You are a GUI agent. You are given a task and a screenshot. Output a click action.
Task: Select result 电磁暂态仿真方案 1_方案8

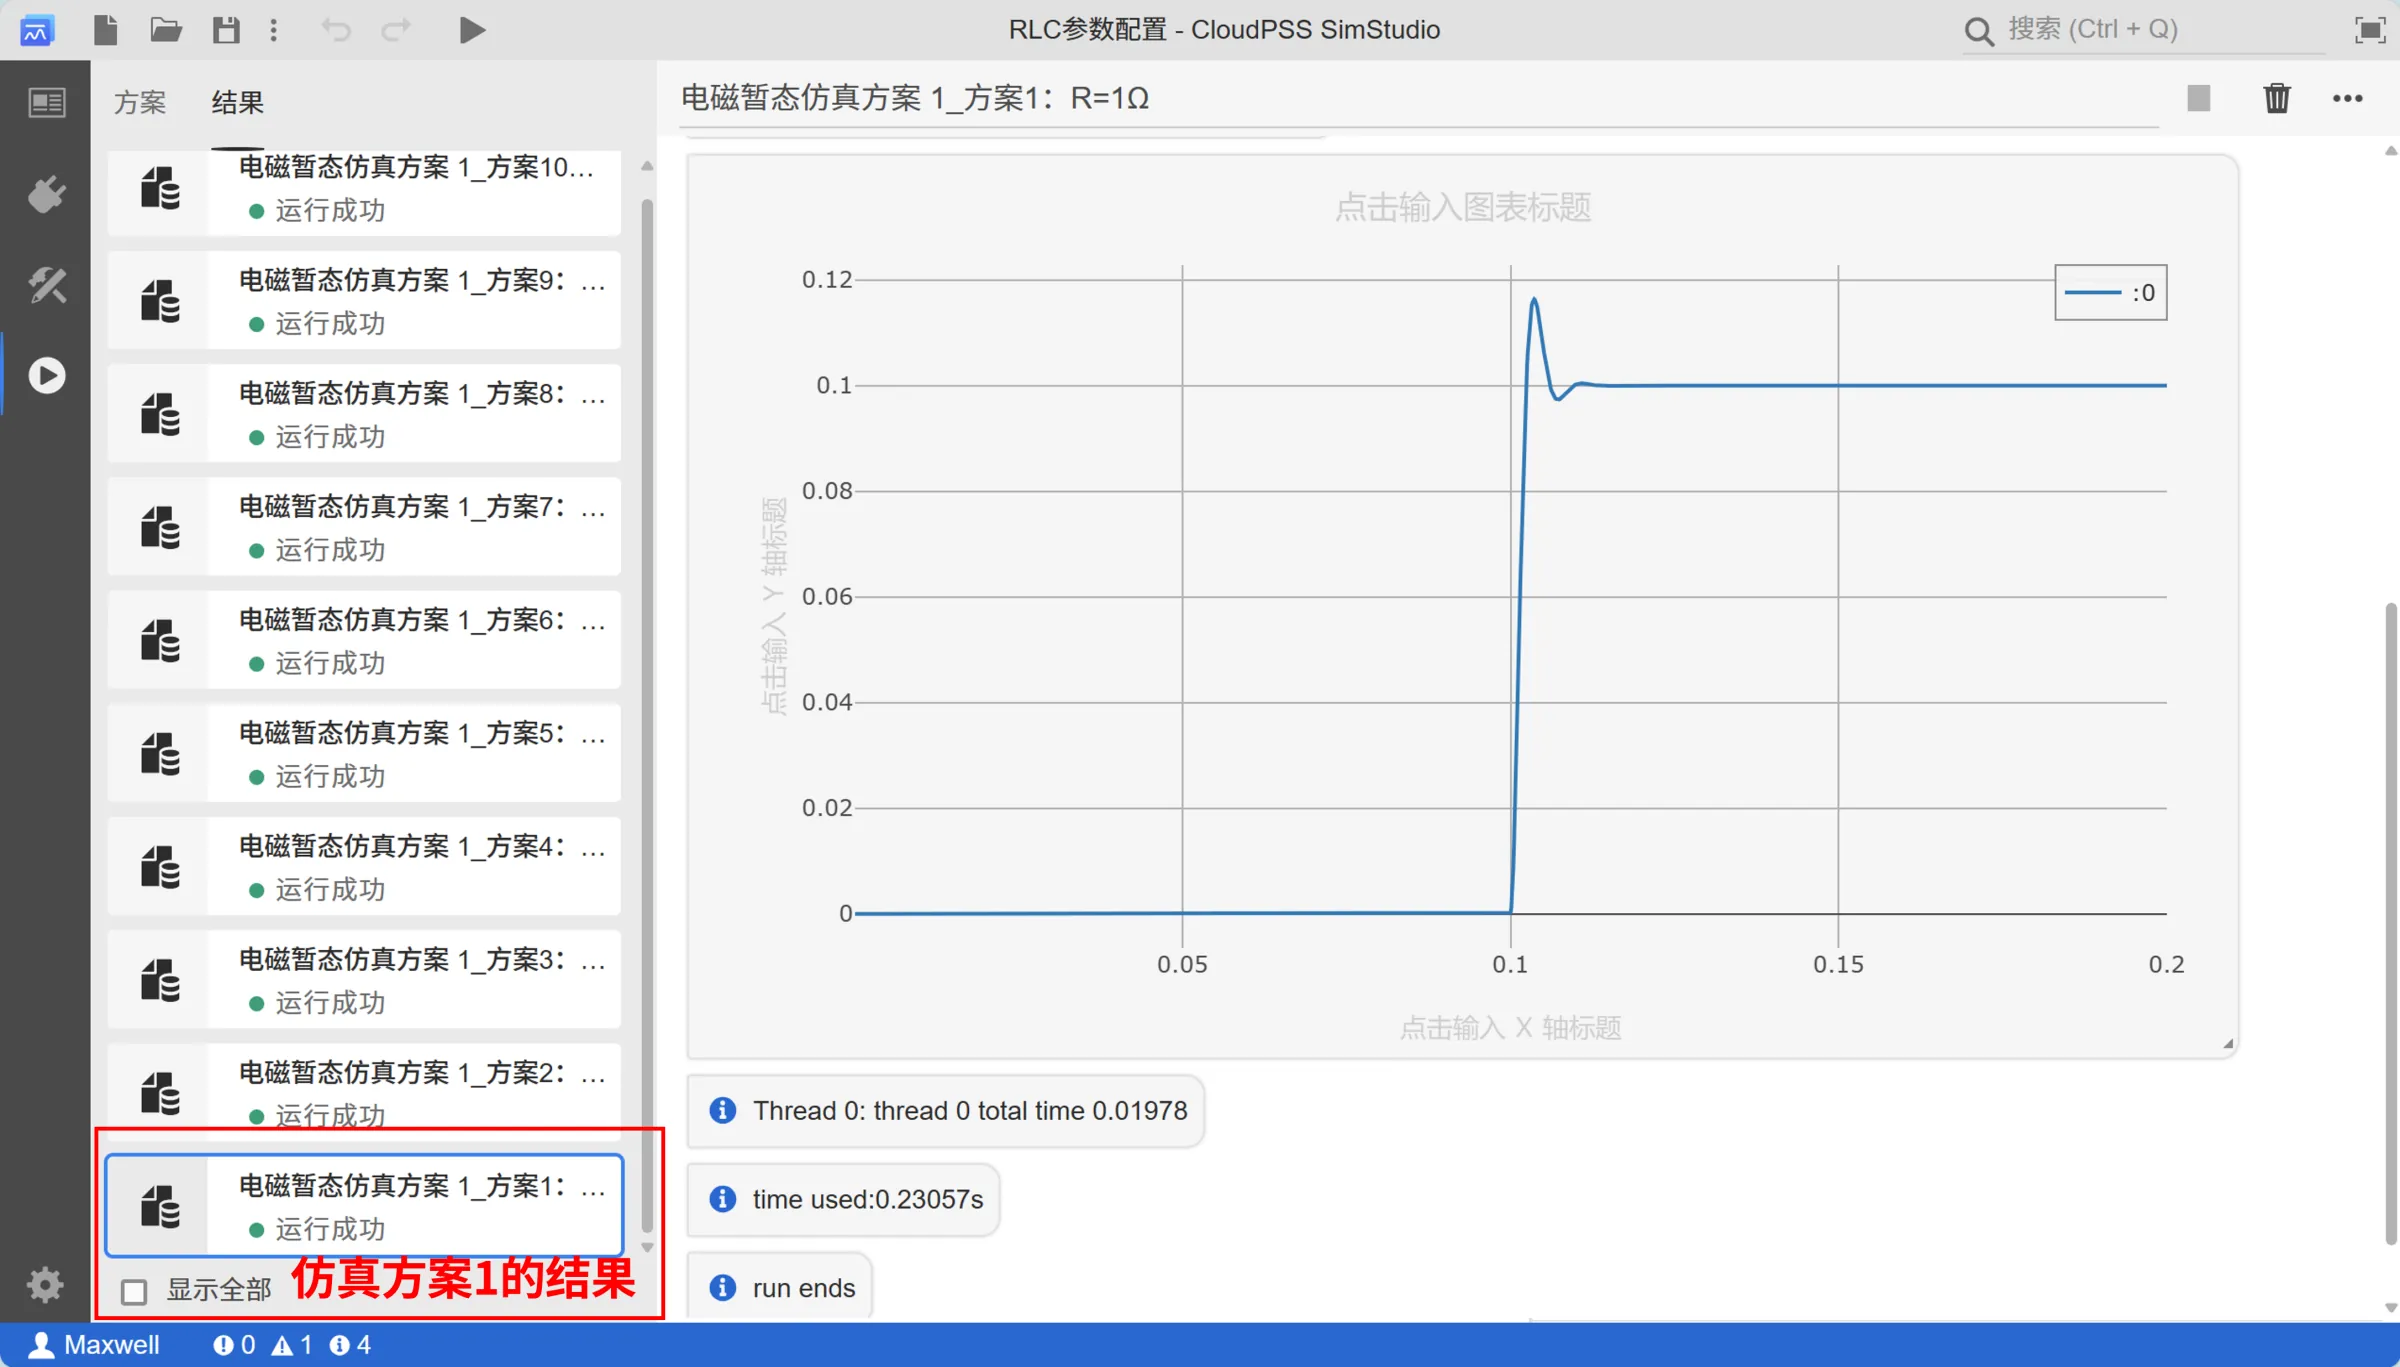click(364, 414)
